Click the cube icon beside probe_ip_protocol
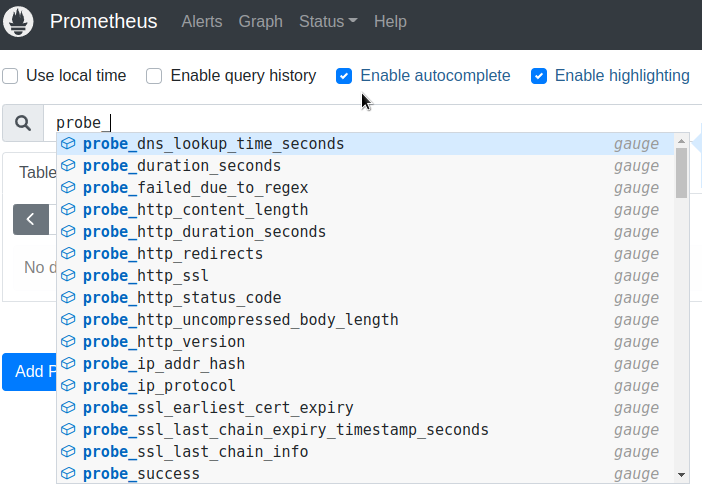 pyautogui.click(x=68, y=385)
